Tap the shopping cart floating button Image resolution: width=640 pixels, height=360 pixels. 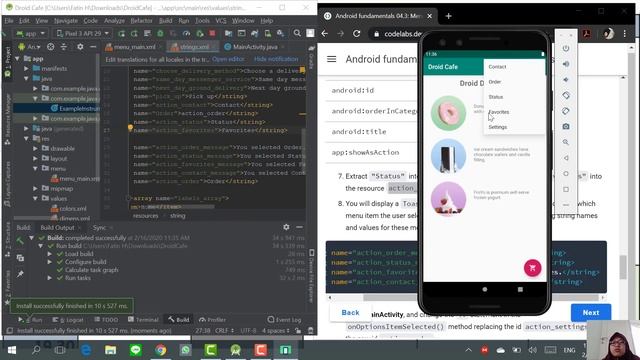click(532, 268)
